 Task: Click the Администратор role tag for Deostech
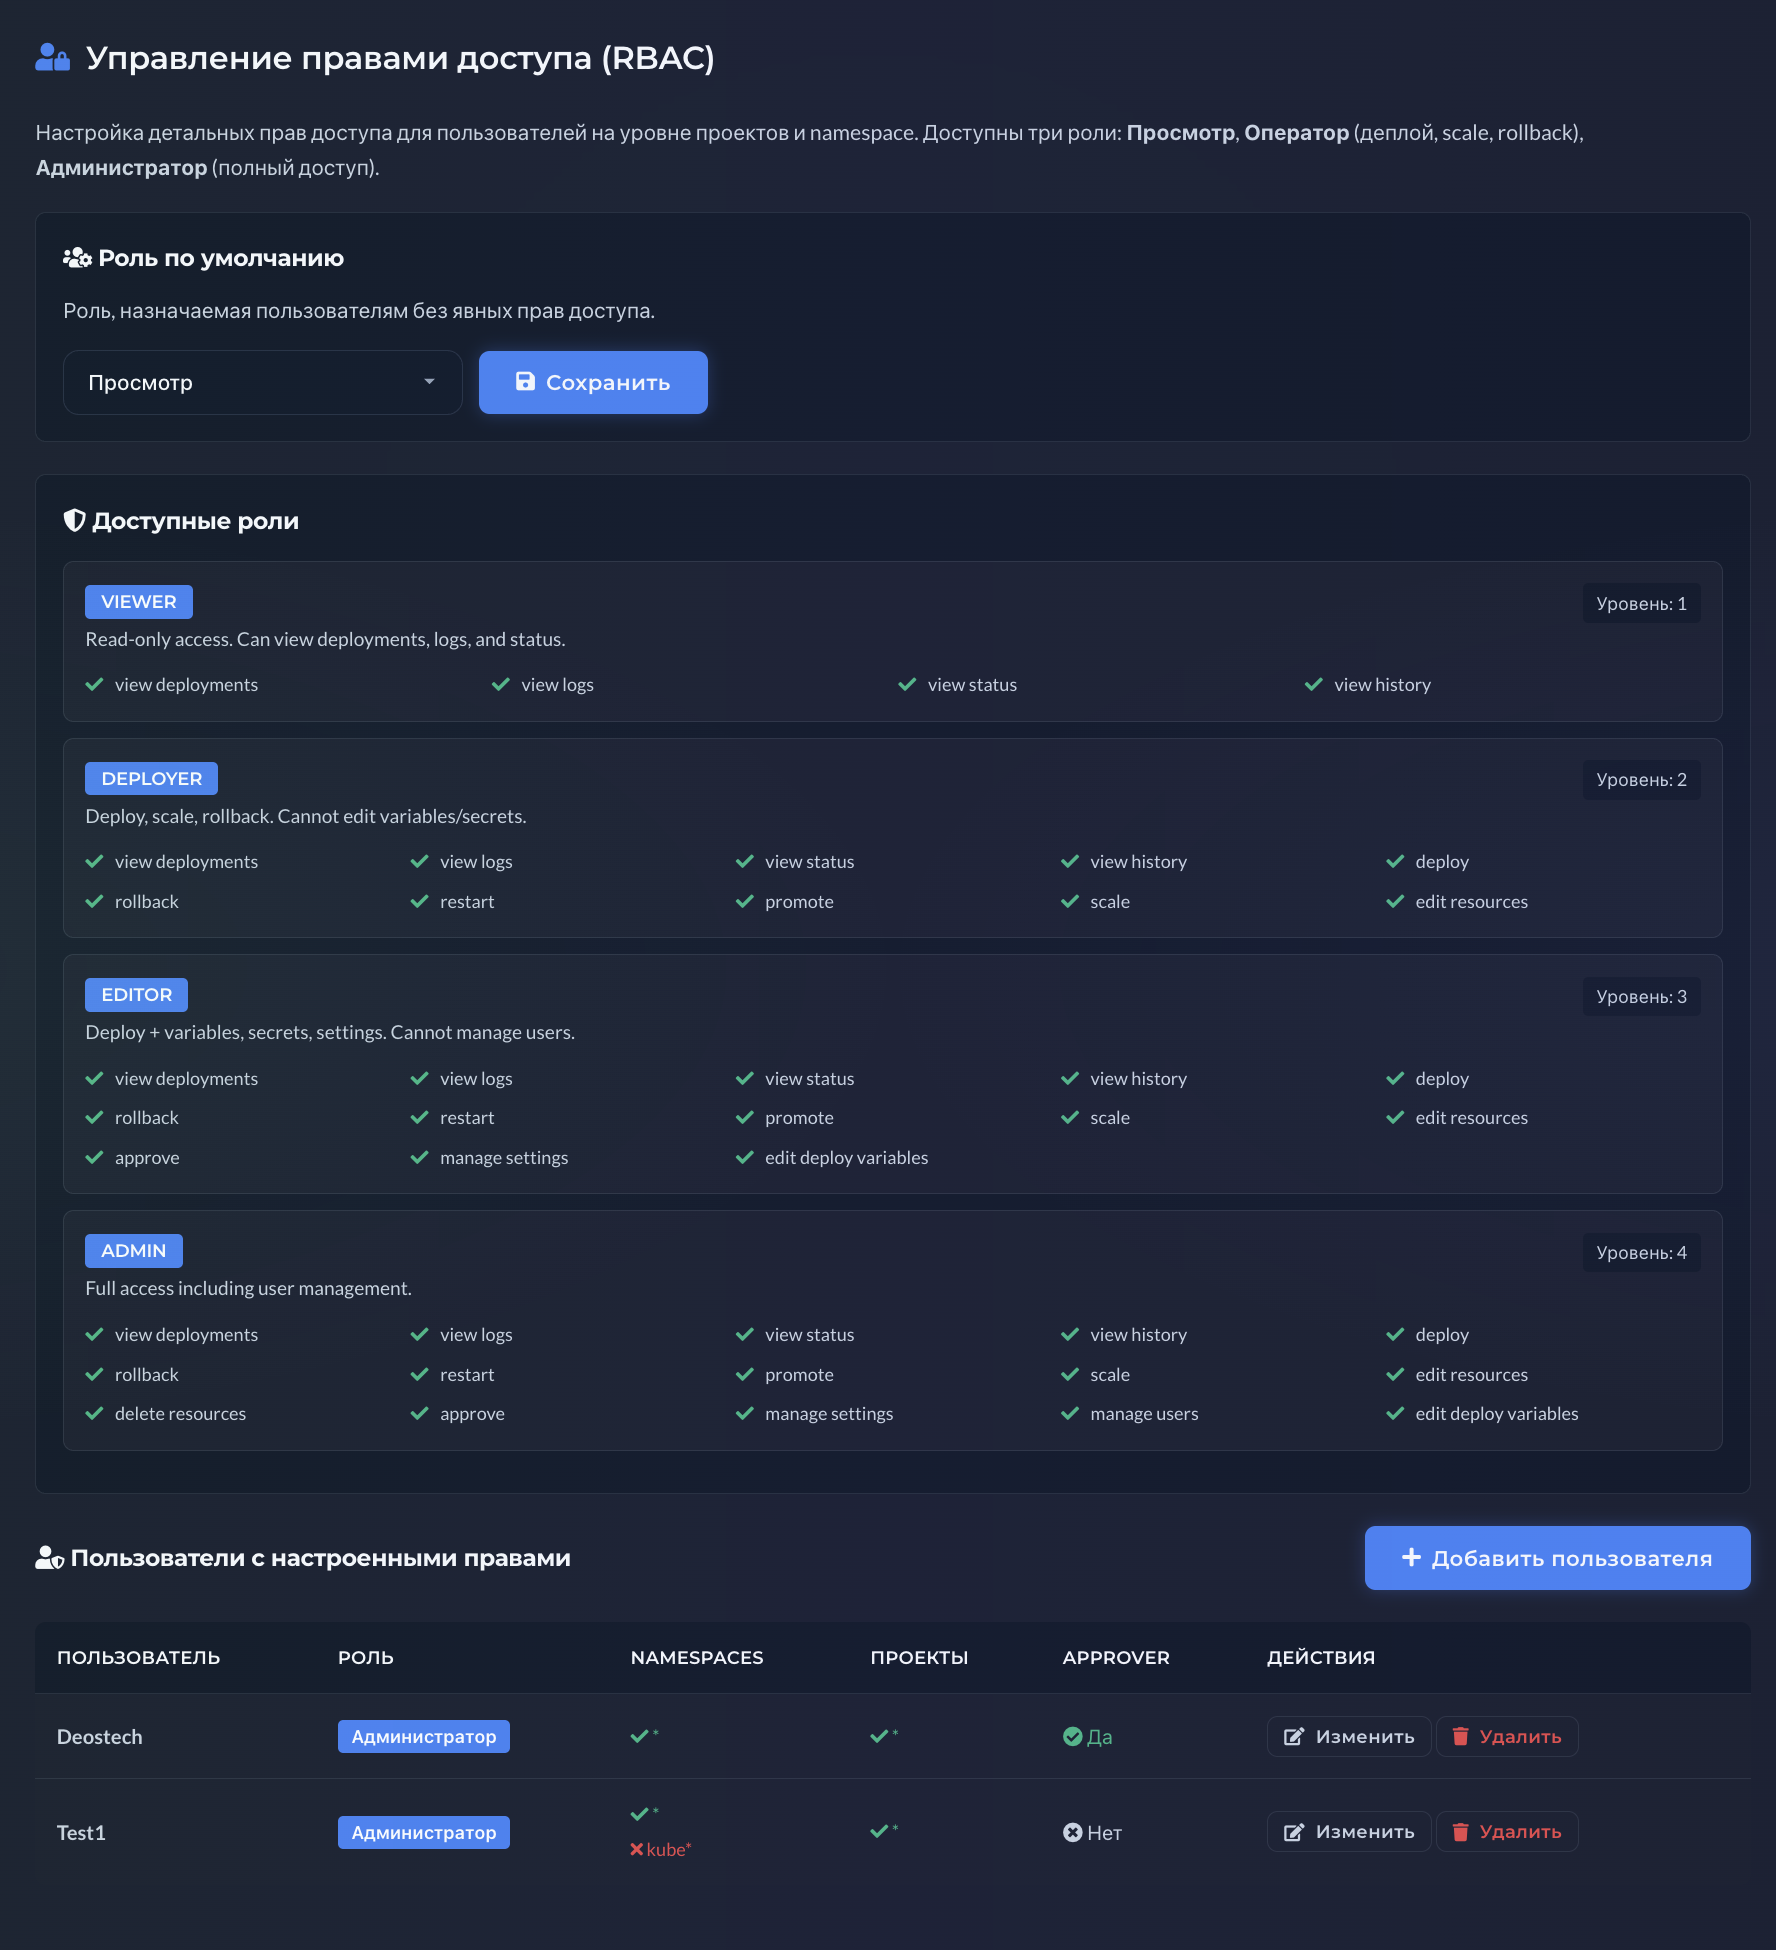(423, 1737)
